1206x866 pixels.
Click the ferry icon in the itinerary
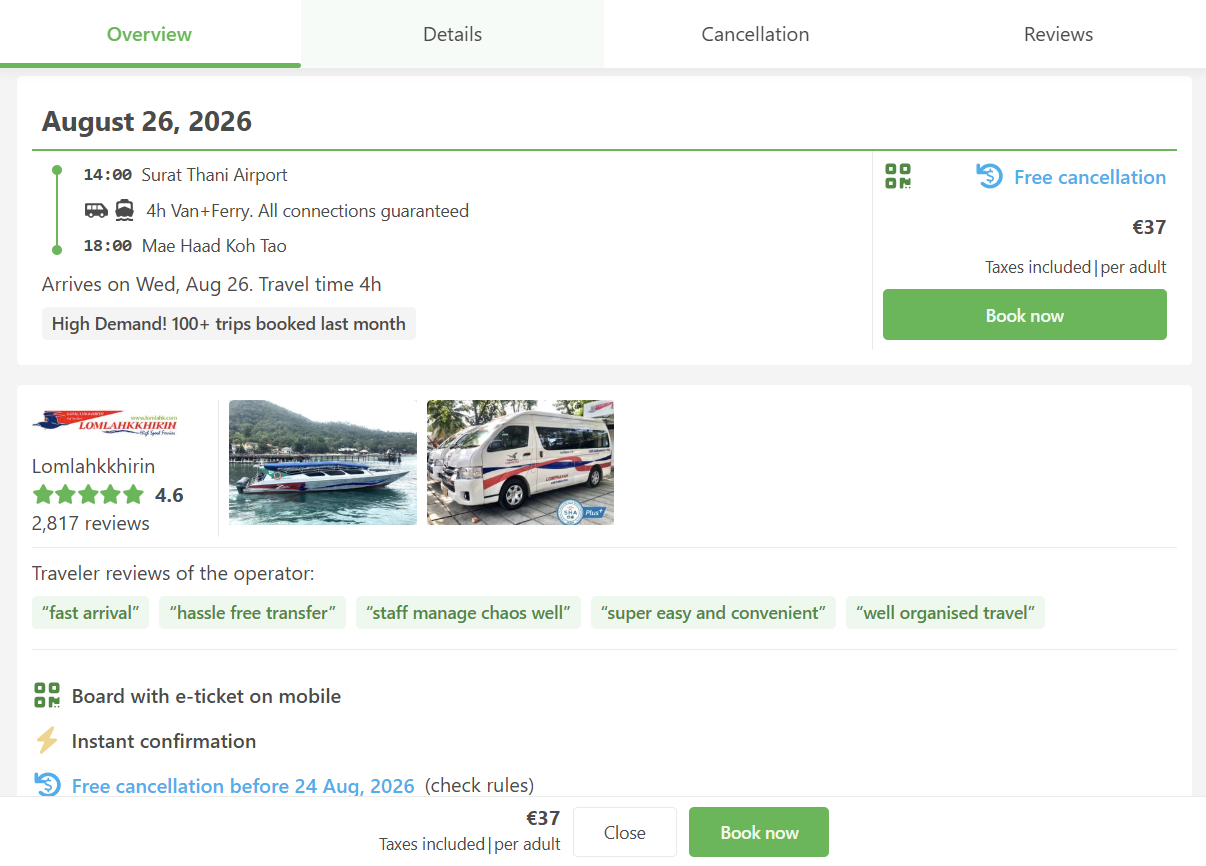pyautogui.click(x=125, y=210)
